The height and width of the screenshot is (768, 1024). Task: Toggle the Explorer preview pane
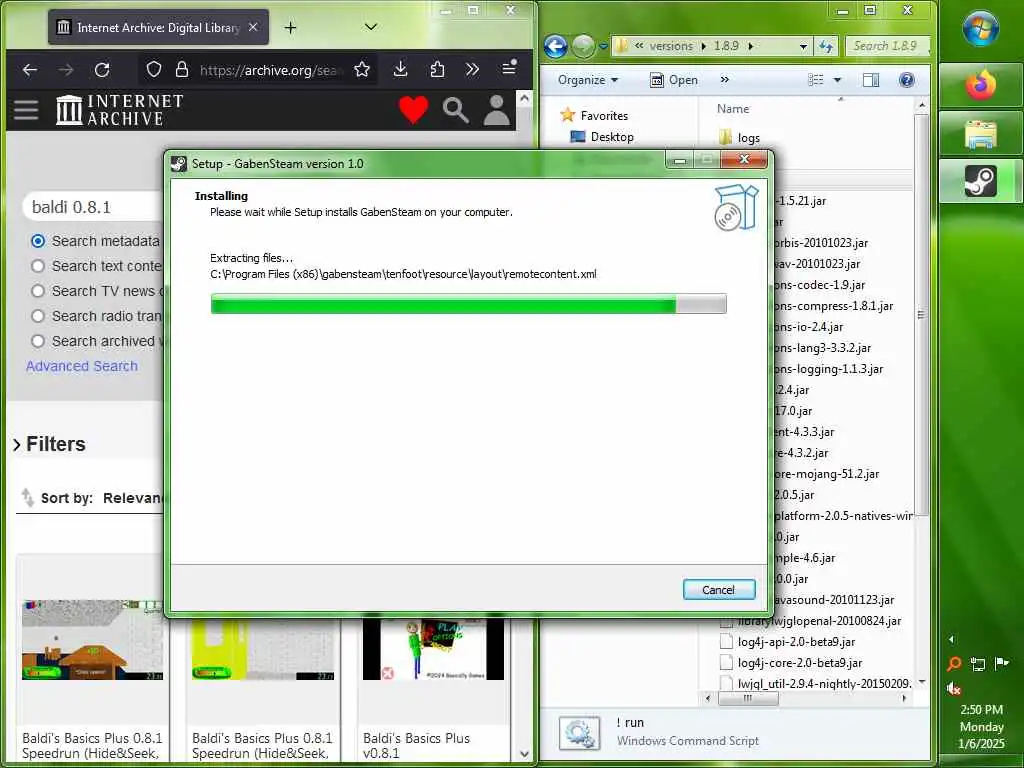tap(871, 80)
